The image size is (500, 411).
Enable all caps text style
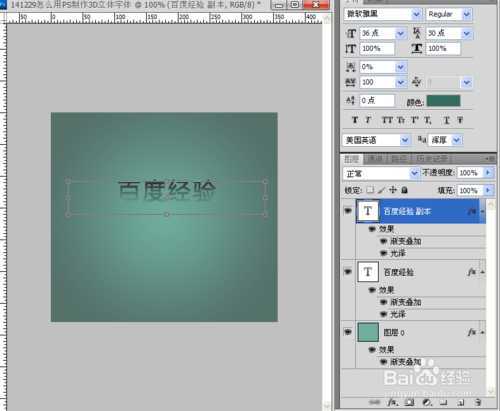(387, 120)
